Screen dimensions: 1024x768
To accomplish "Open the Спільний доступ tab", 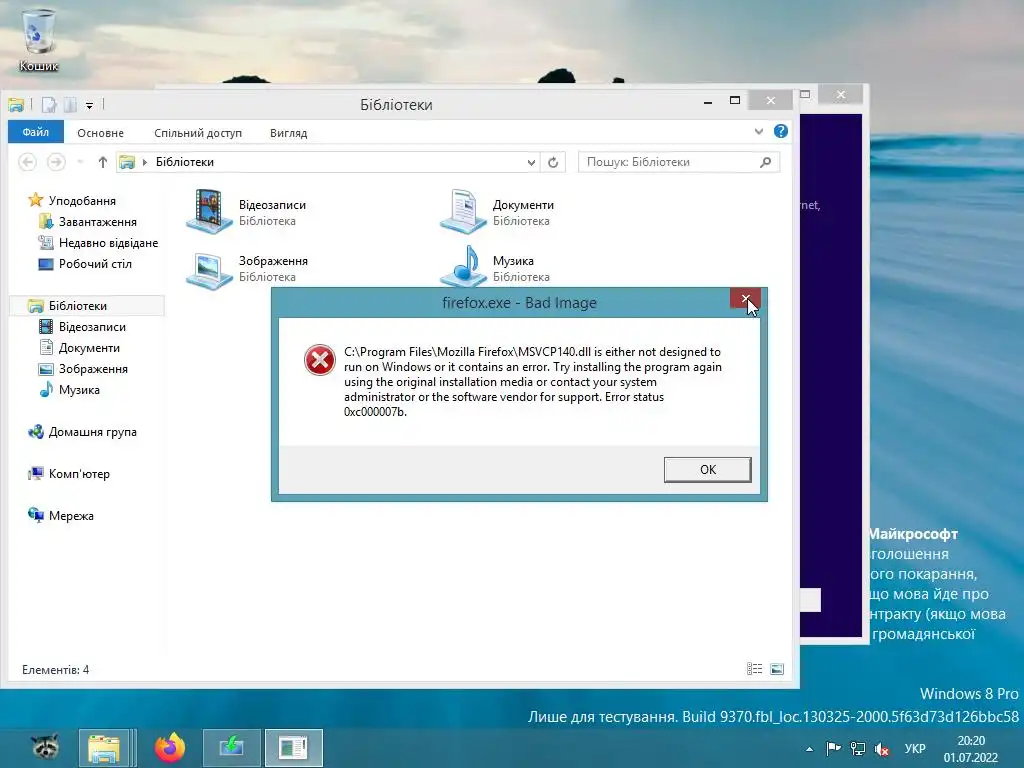I will click(198, 133).
